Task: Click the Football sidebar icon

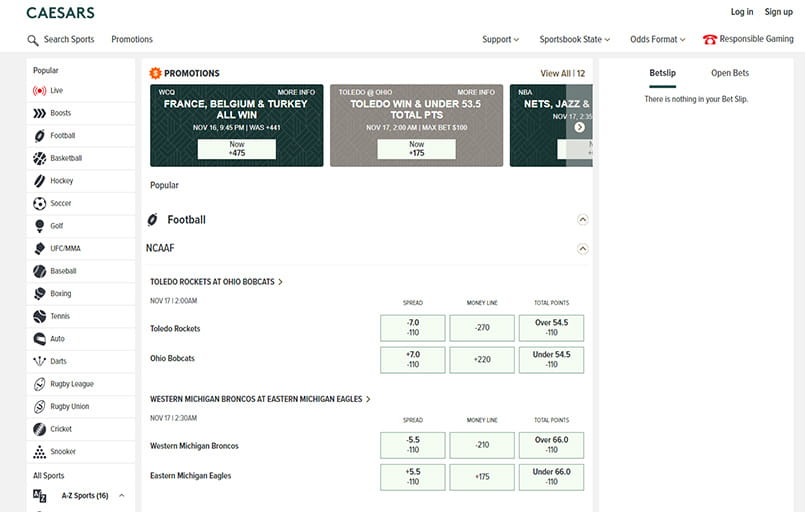Action: tap(40, 136)
